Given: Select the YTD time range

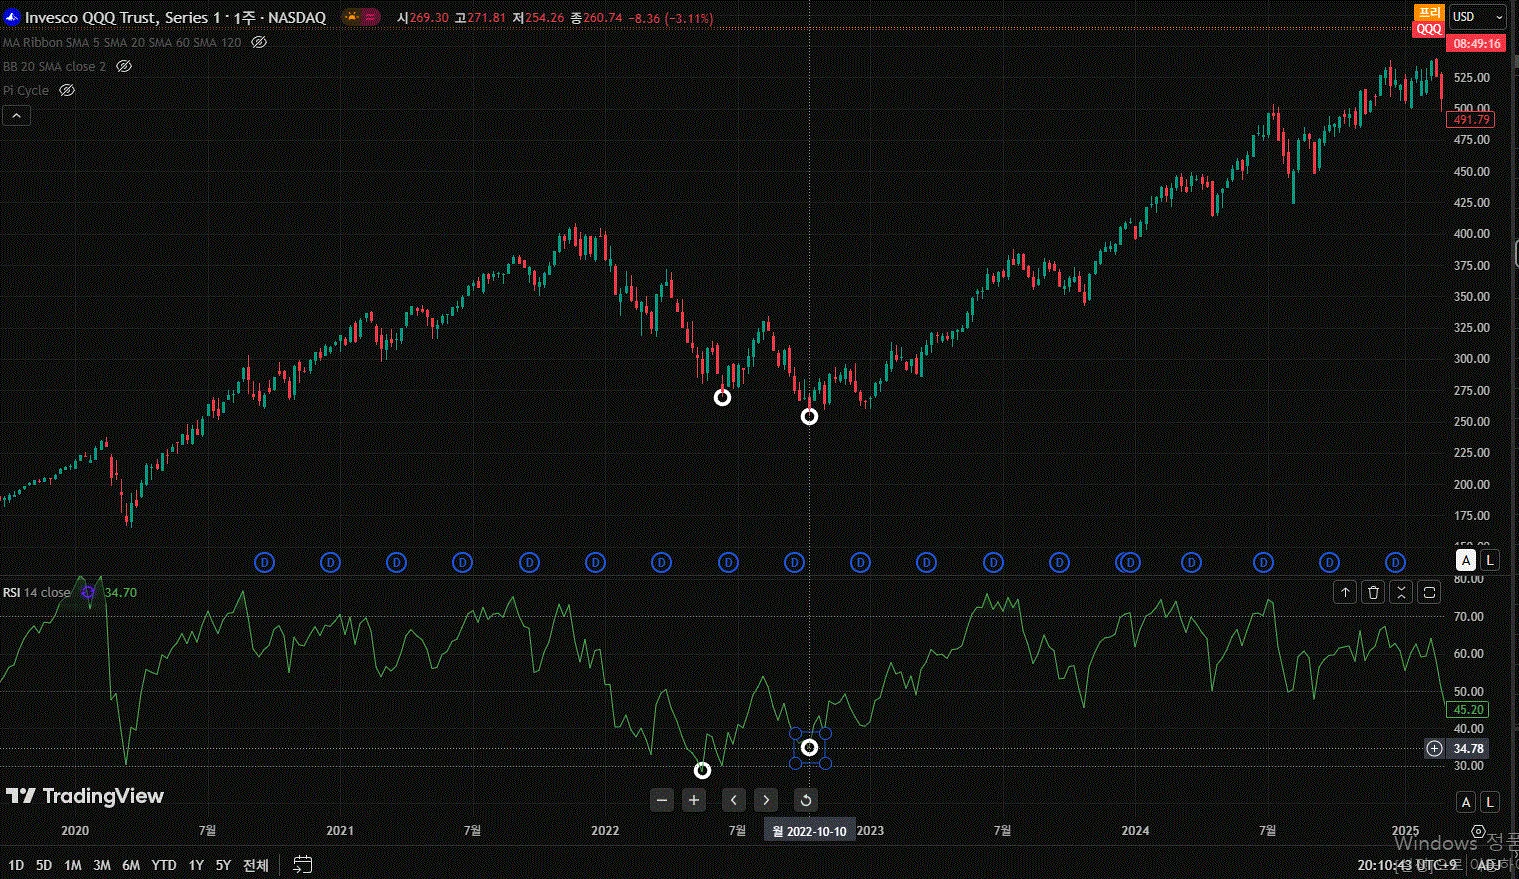Looking at the screenshot, I should [164, 865].
